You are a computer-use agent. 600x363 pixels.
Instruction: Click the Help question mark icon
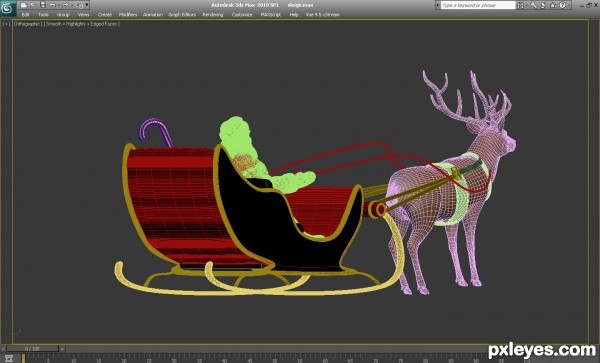pos(562,5)
